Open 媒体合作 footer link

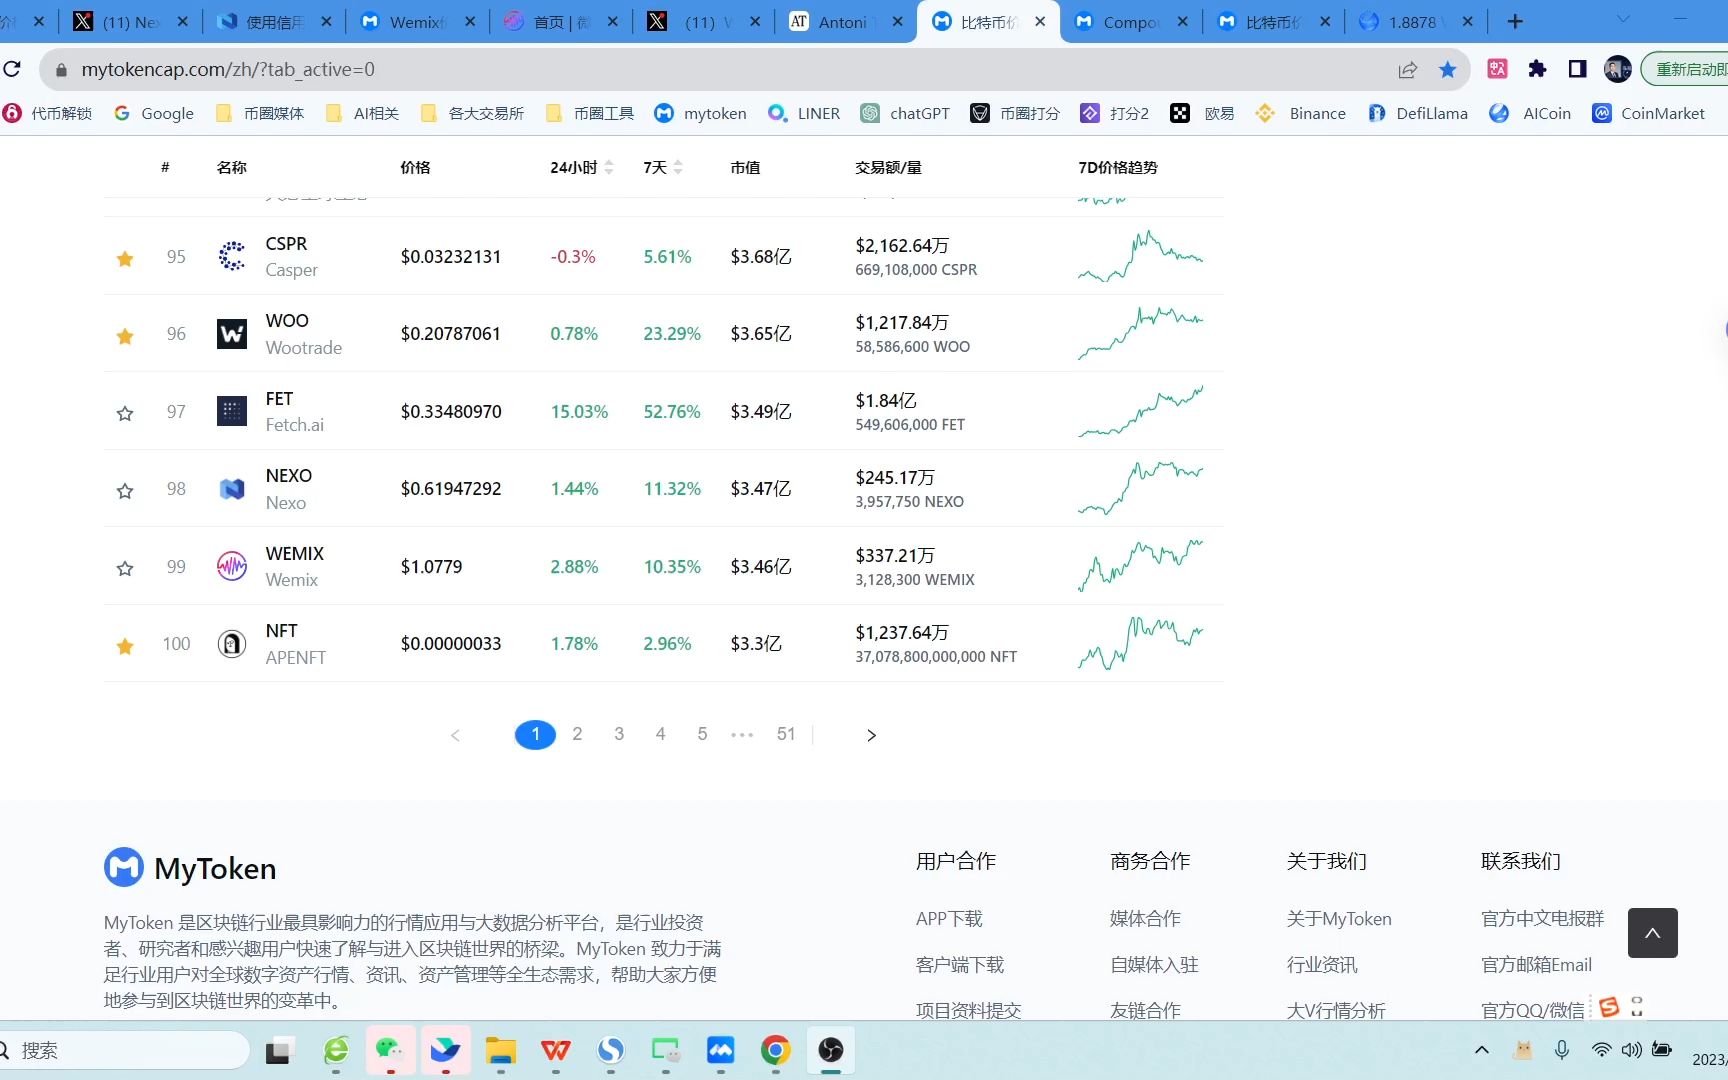coord(1145,918)
